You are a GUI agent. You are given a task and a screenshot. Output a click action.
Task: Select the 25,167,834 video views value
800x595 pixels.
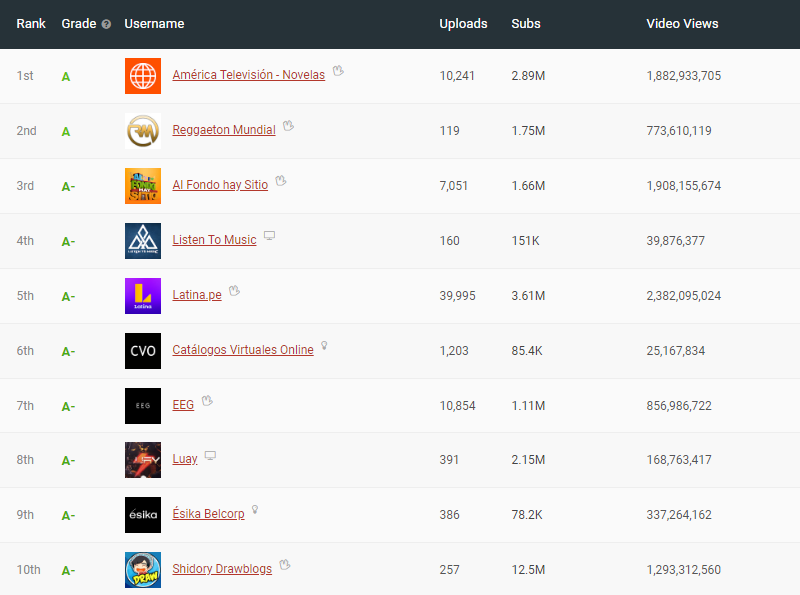pyautogui.click(x=676, y=351)
